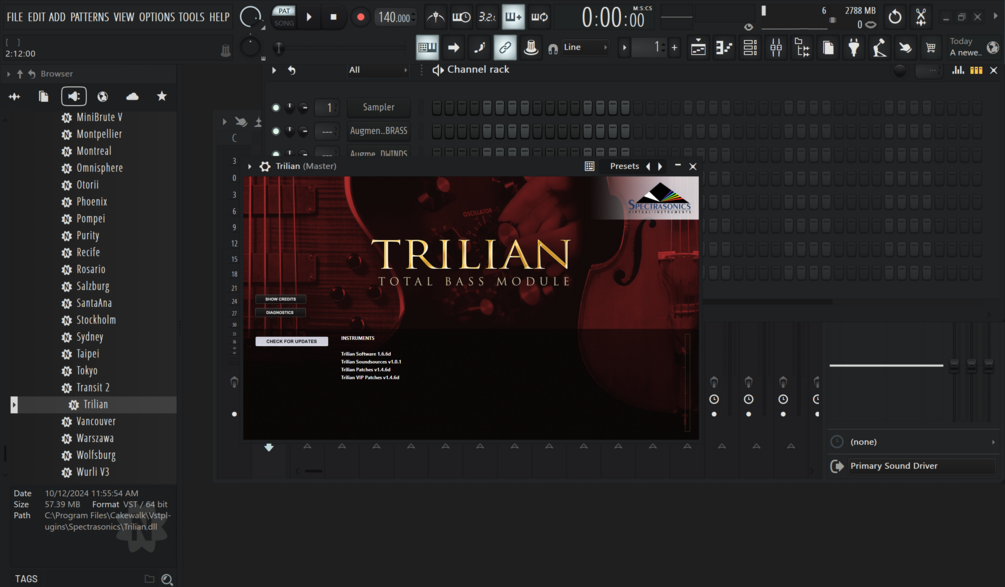
Task: Open the Piano roll window
Action: tap(724, 47)
